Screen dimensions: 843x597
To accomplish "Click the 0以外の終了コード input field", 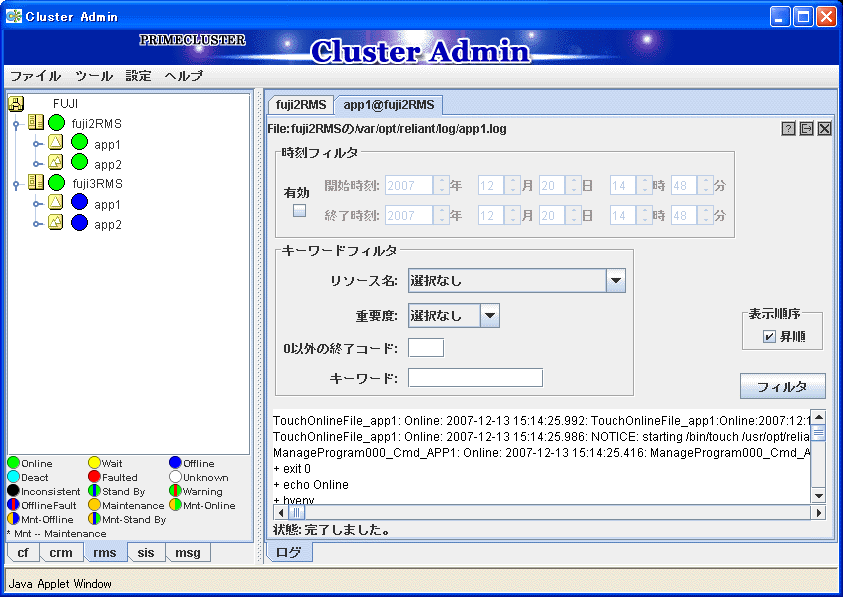I will pos(426,348).
